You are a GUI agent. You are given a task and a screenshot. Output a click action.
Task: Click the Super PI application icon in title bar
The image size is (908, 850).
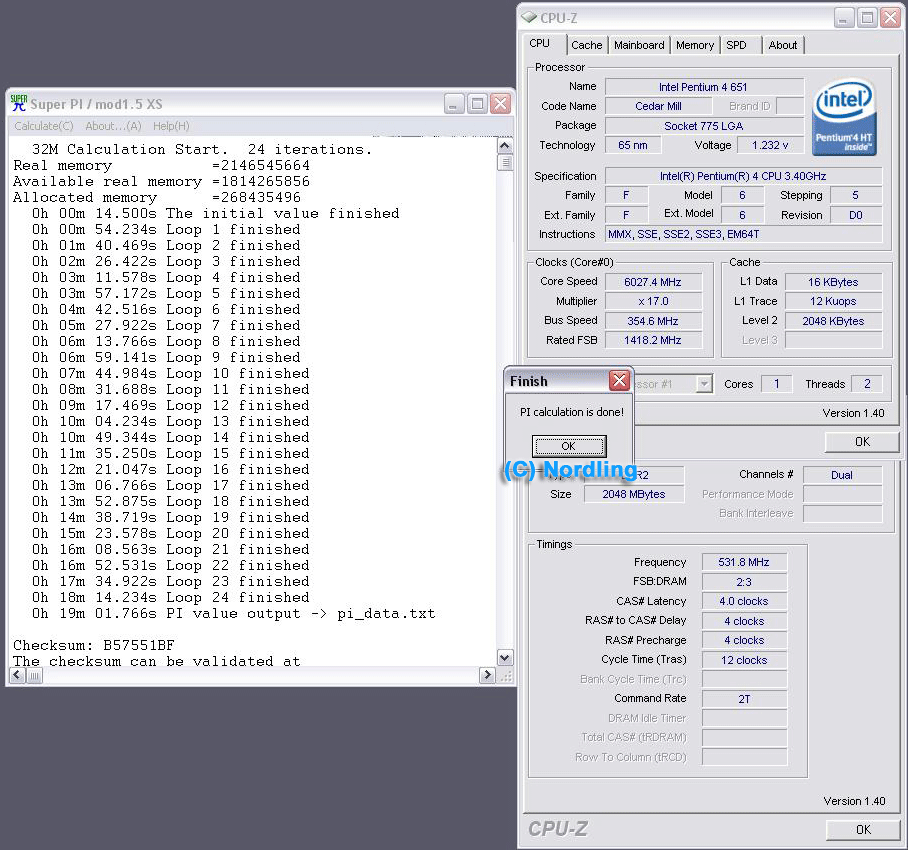click(x=19, y=103)
